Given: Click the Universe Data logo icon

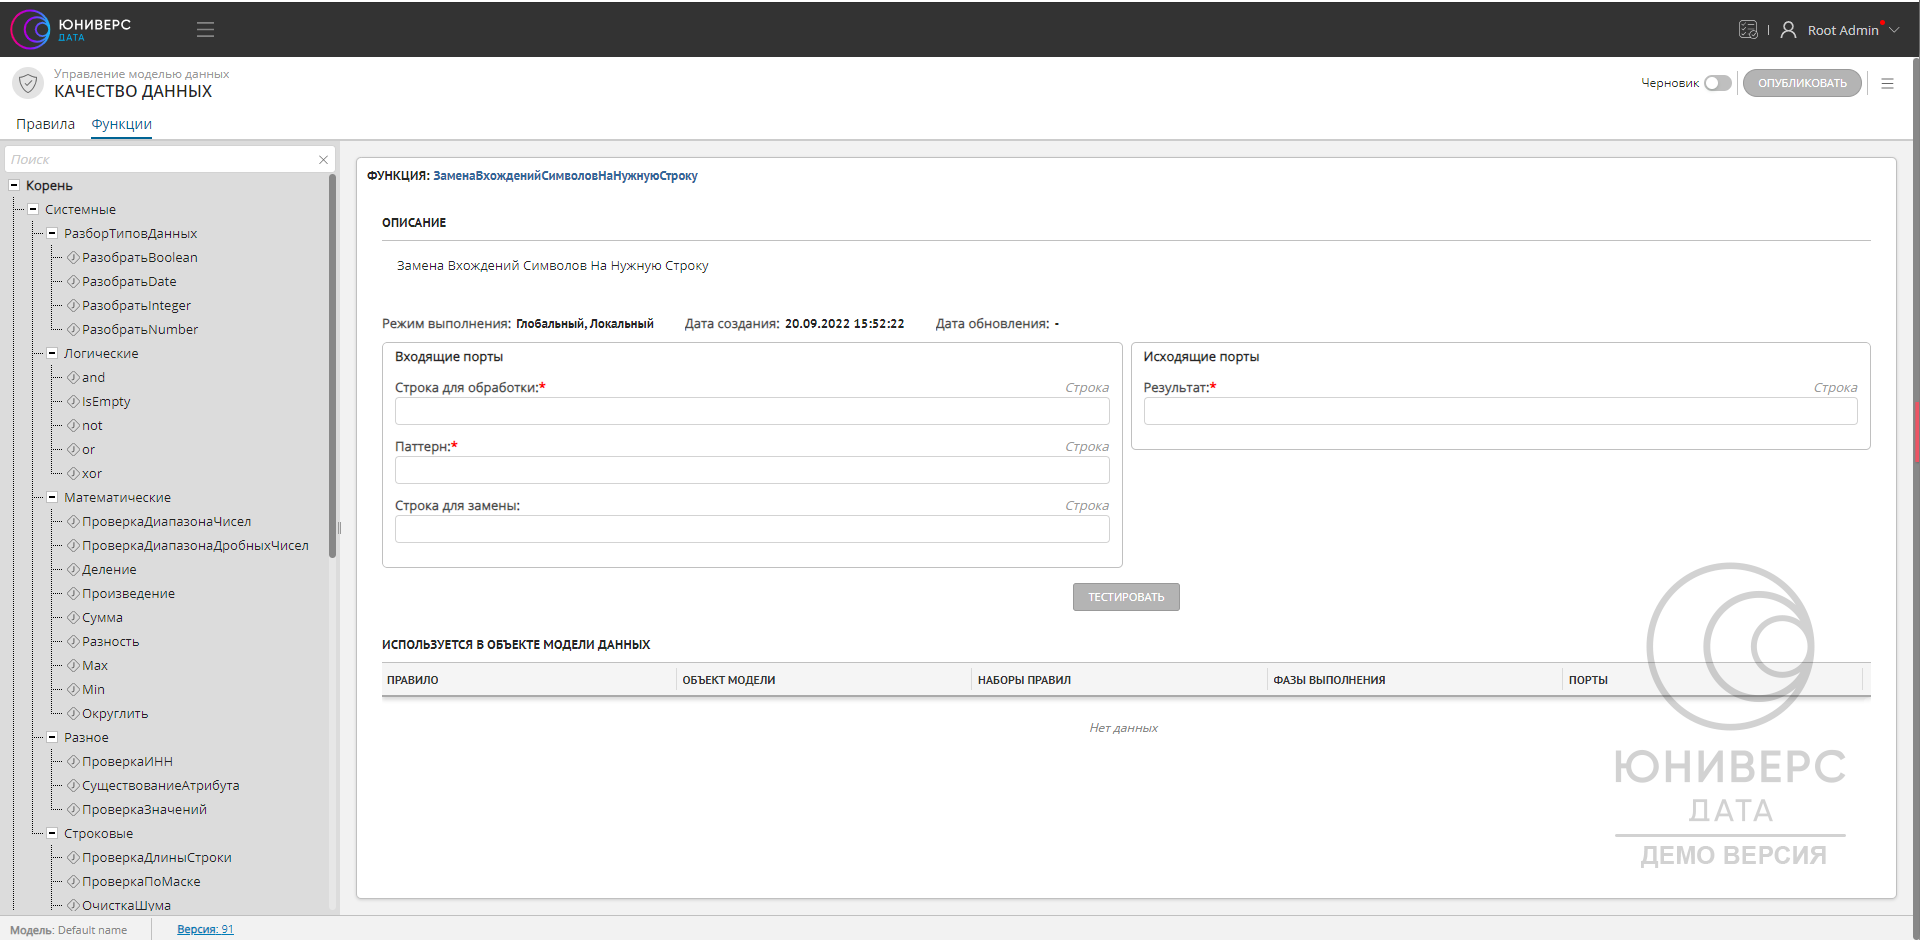Looking at the screenshot, I should click(30, 29).
